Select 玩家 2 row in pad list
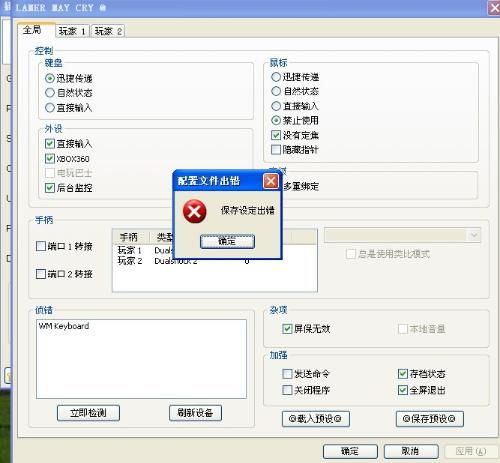The height and width of the screenshot is (463, 500). tap(215, 261)
